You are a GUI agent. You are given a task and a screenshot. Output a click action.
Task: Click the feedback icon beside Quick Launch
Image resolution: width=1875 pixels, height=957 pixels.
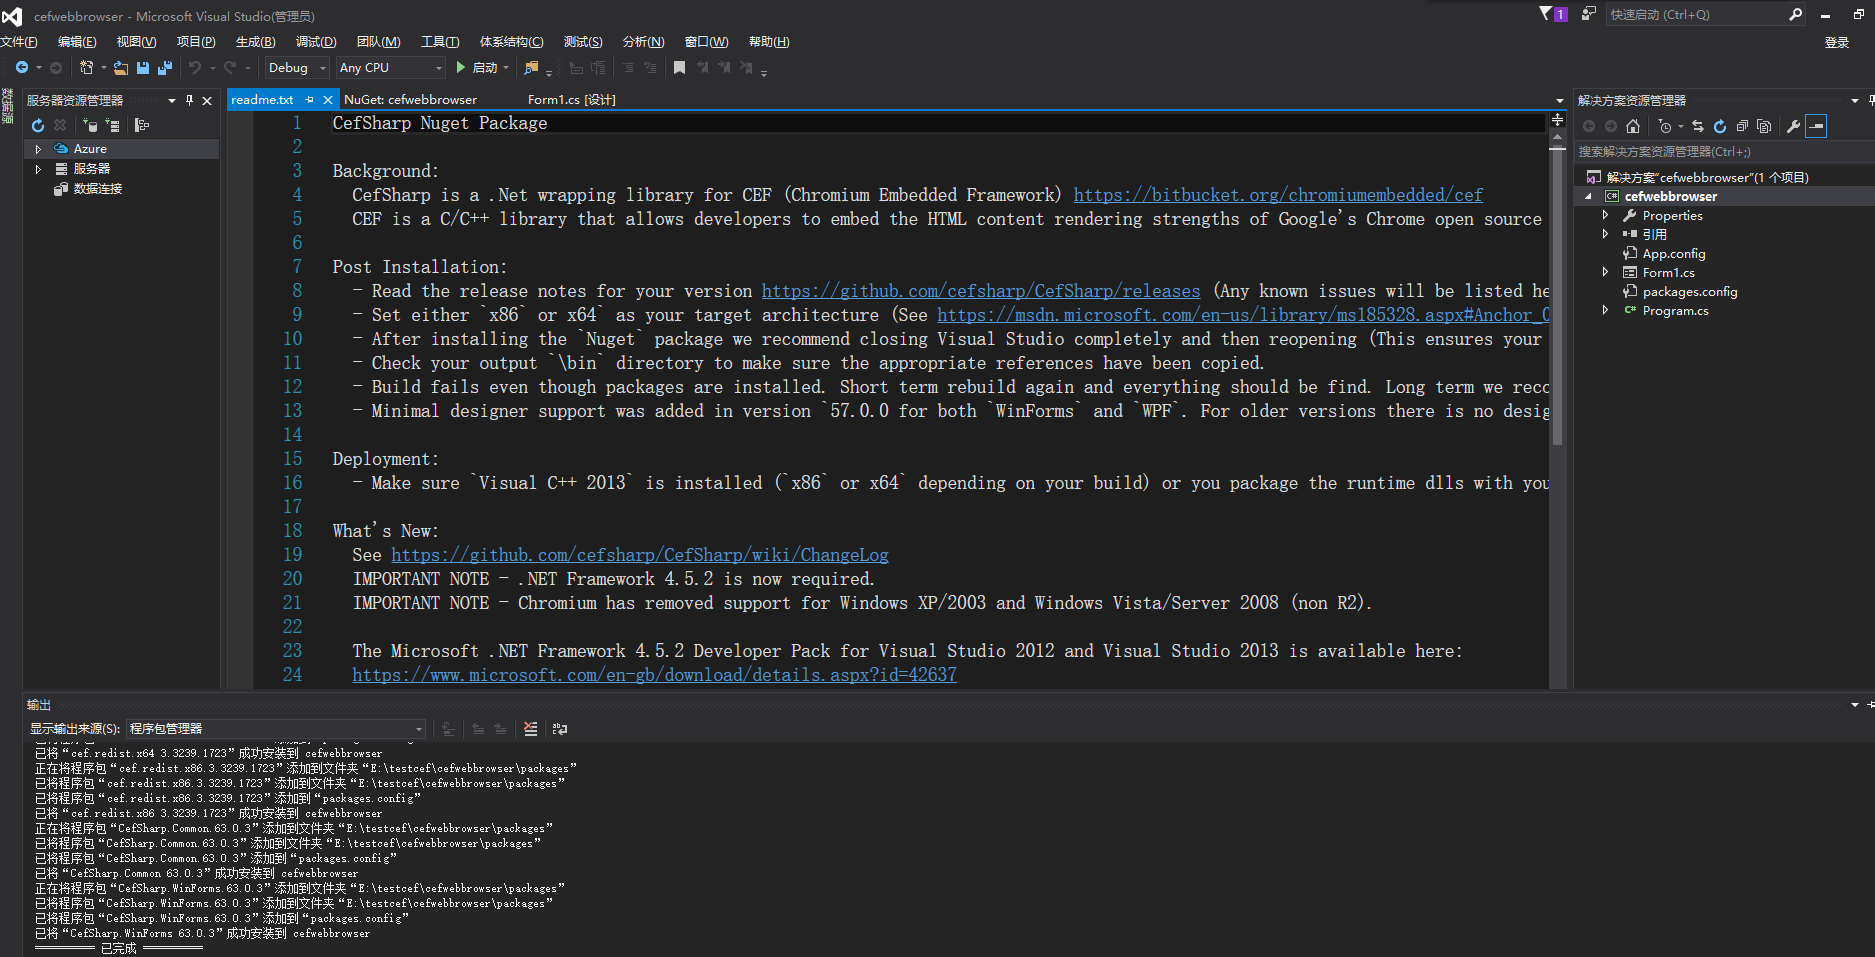[x=1589, y=14]
